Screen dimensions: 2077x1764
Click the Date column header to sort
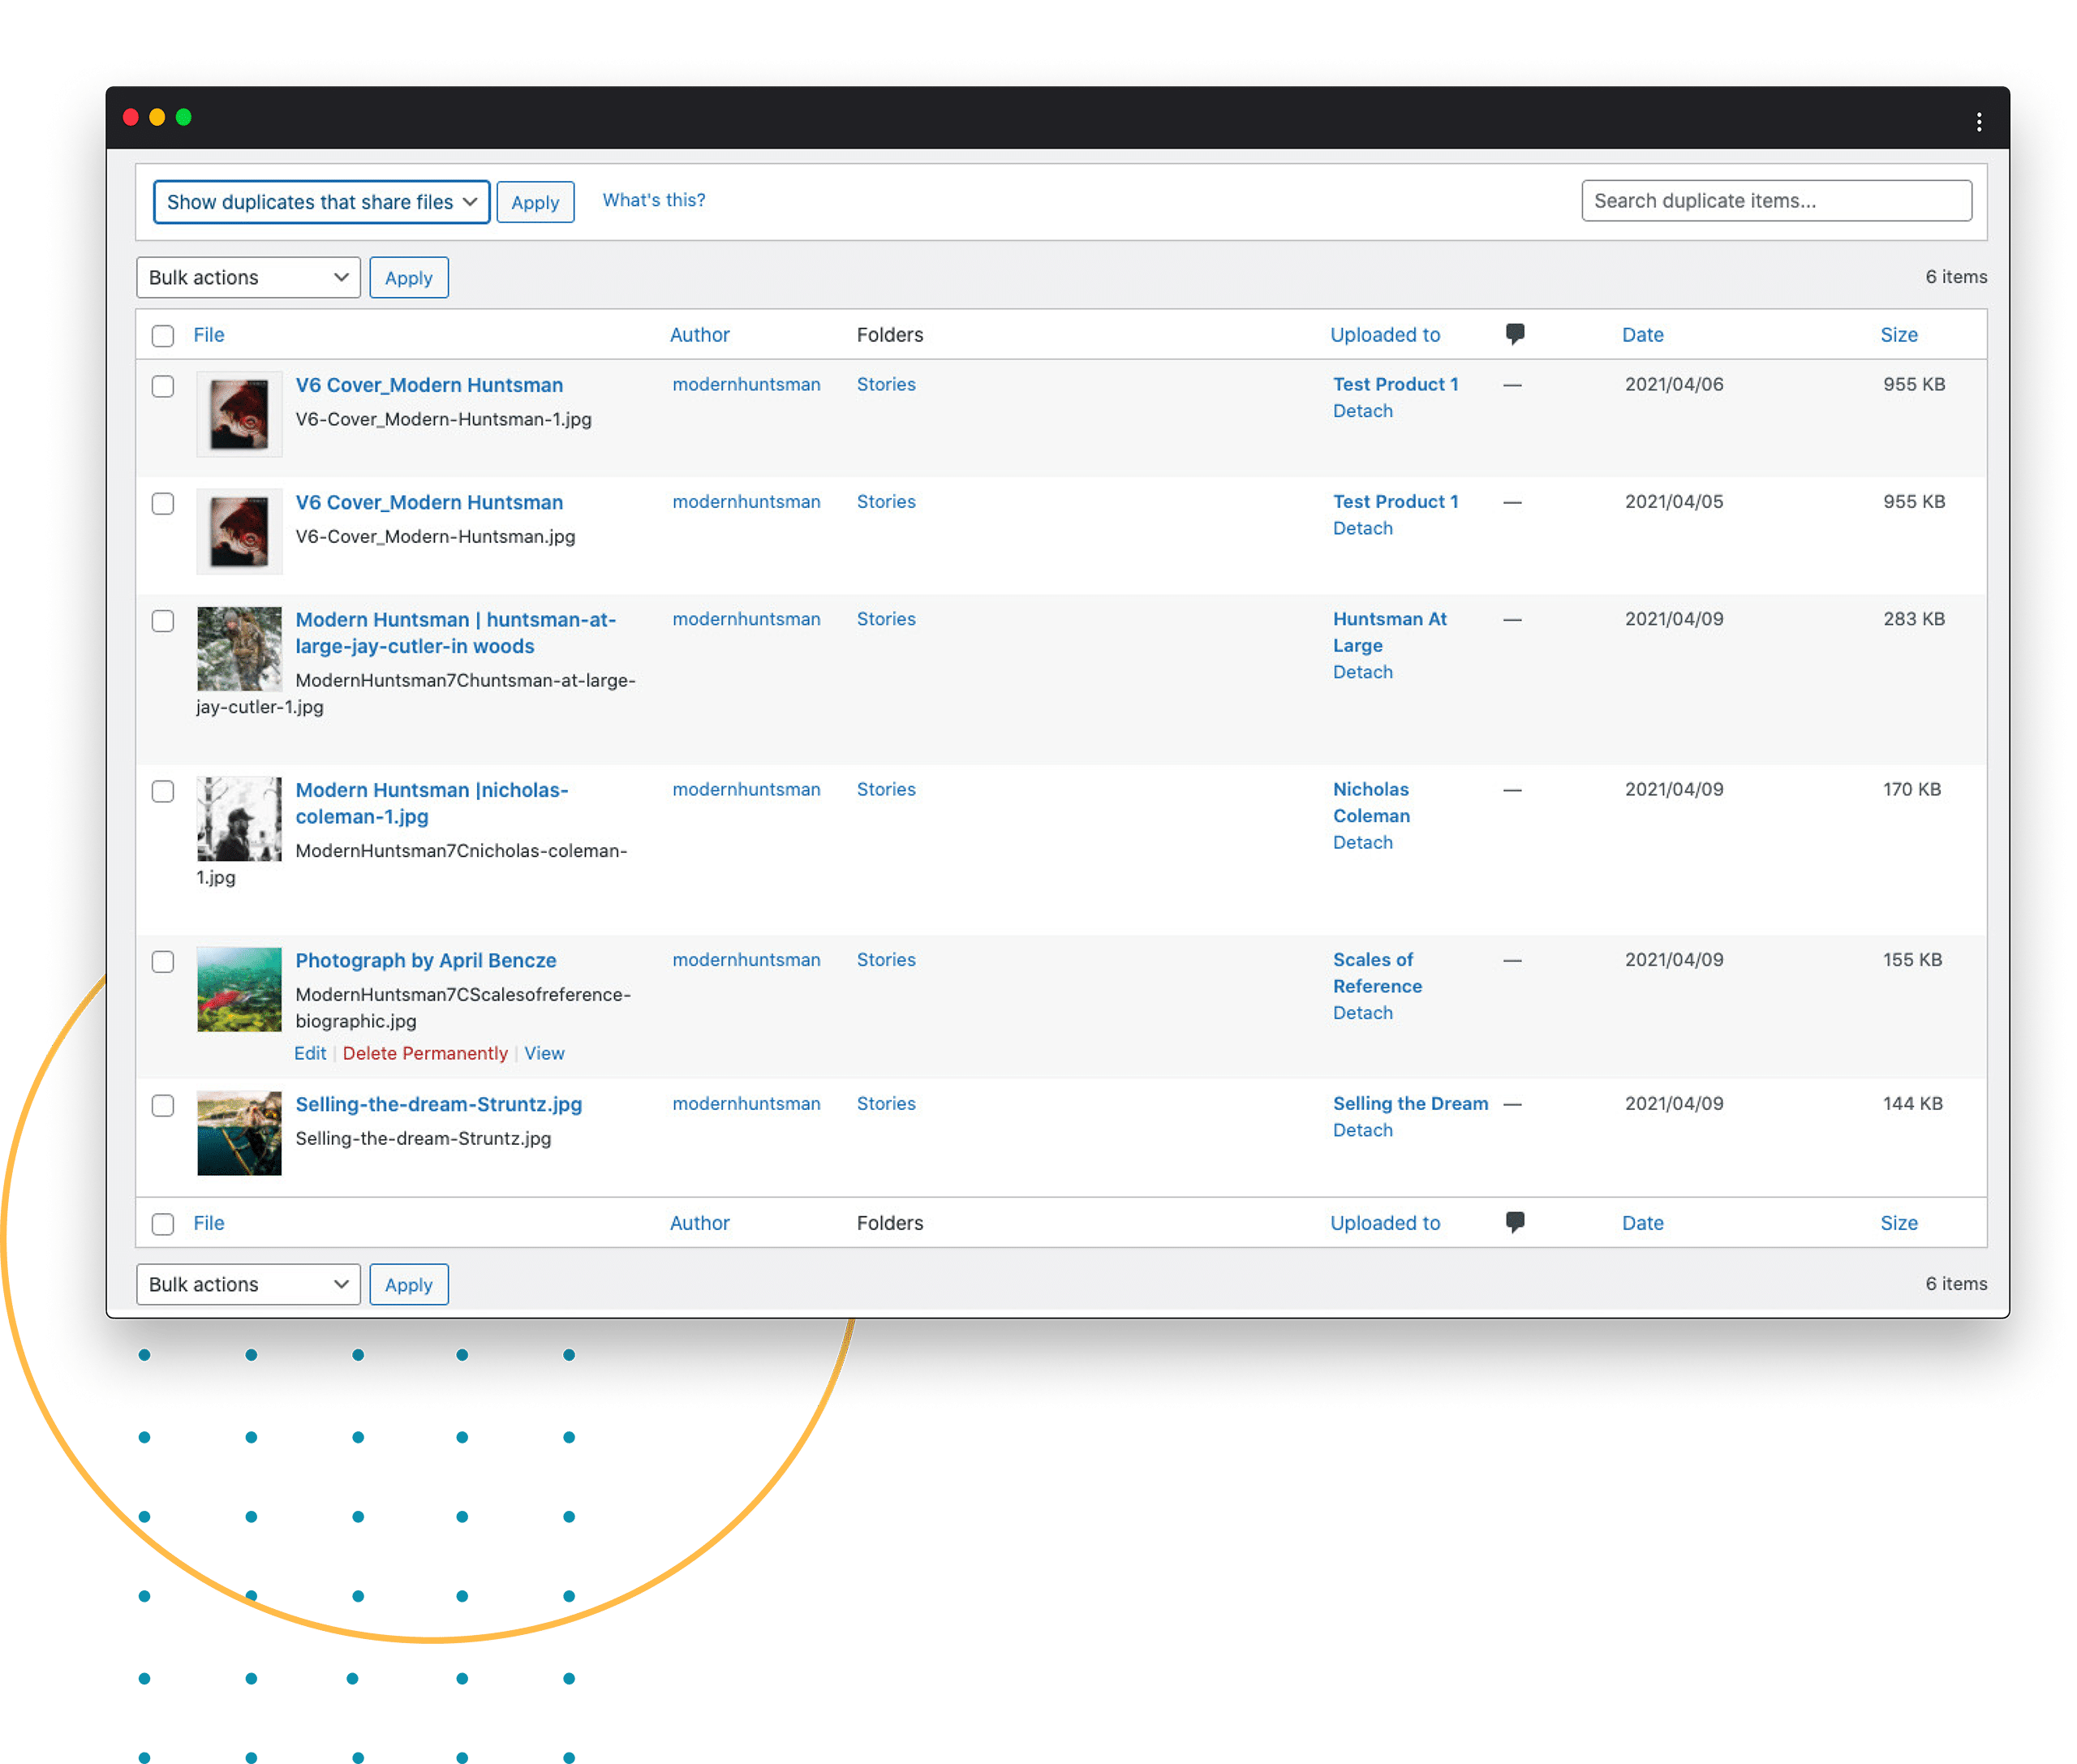(x=1643, y=334)
